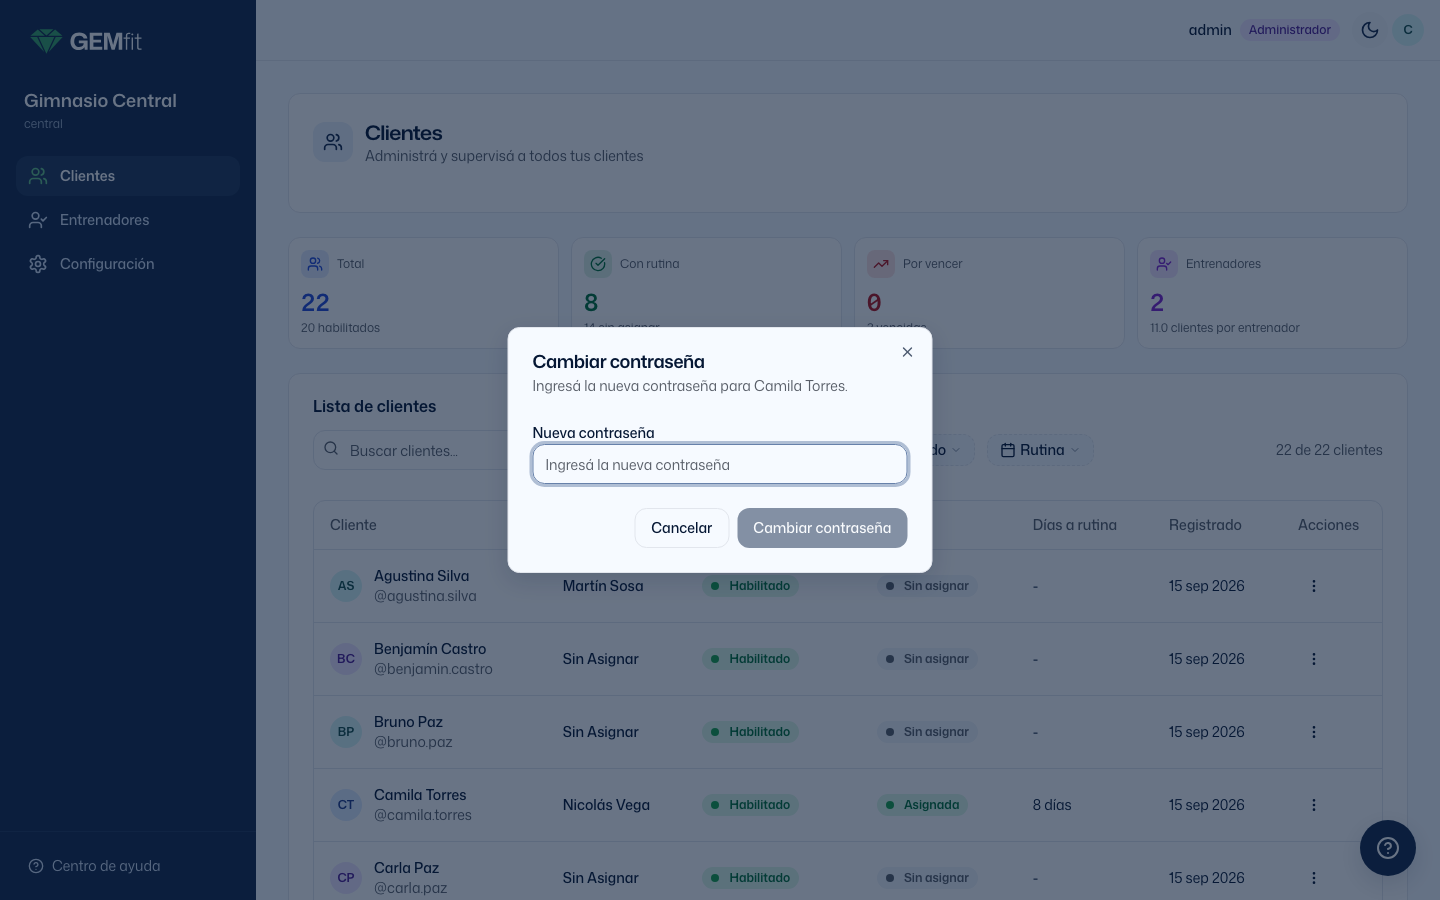Click the floating help question-mark button

point(1388,848)
